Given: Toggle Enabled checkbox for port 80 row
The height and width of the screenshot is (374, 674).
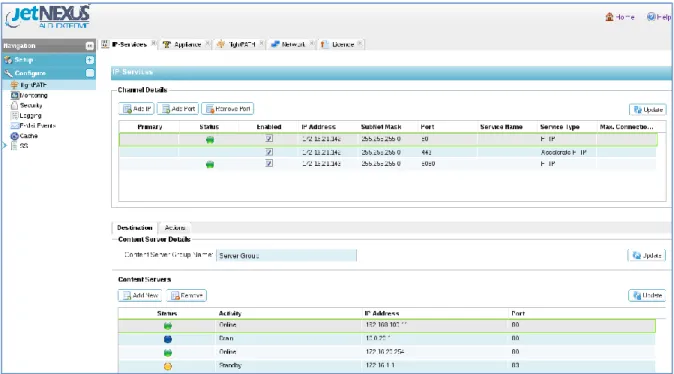Looking at the screenshot, I should click(269, 138).
